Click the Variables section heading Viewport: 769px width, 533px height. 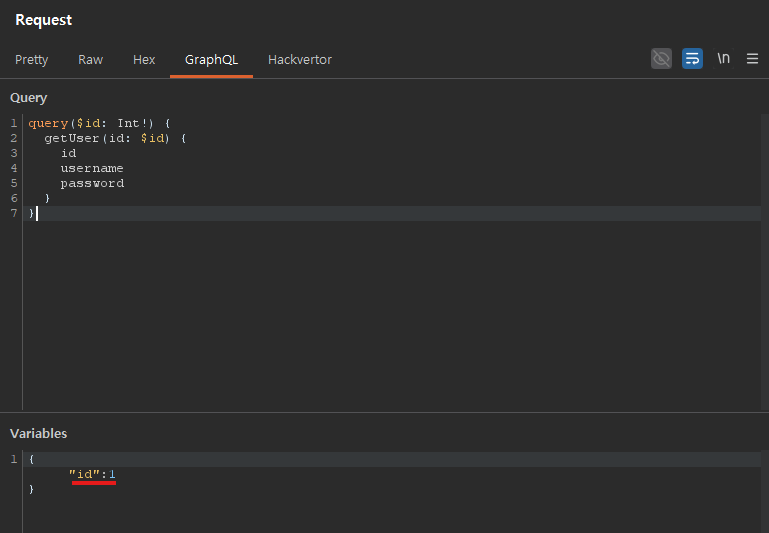pos(38,433)
